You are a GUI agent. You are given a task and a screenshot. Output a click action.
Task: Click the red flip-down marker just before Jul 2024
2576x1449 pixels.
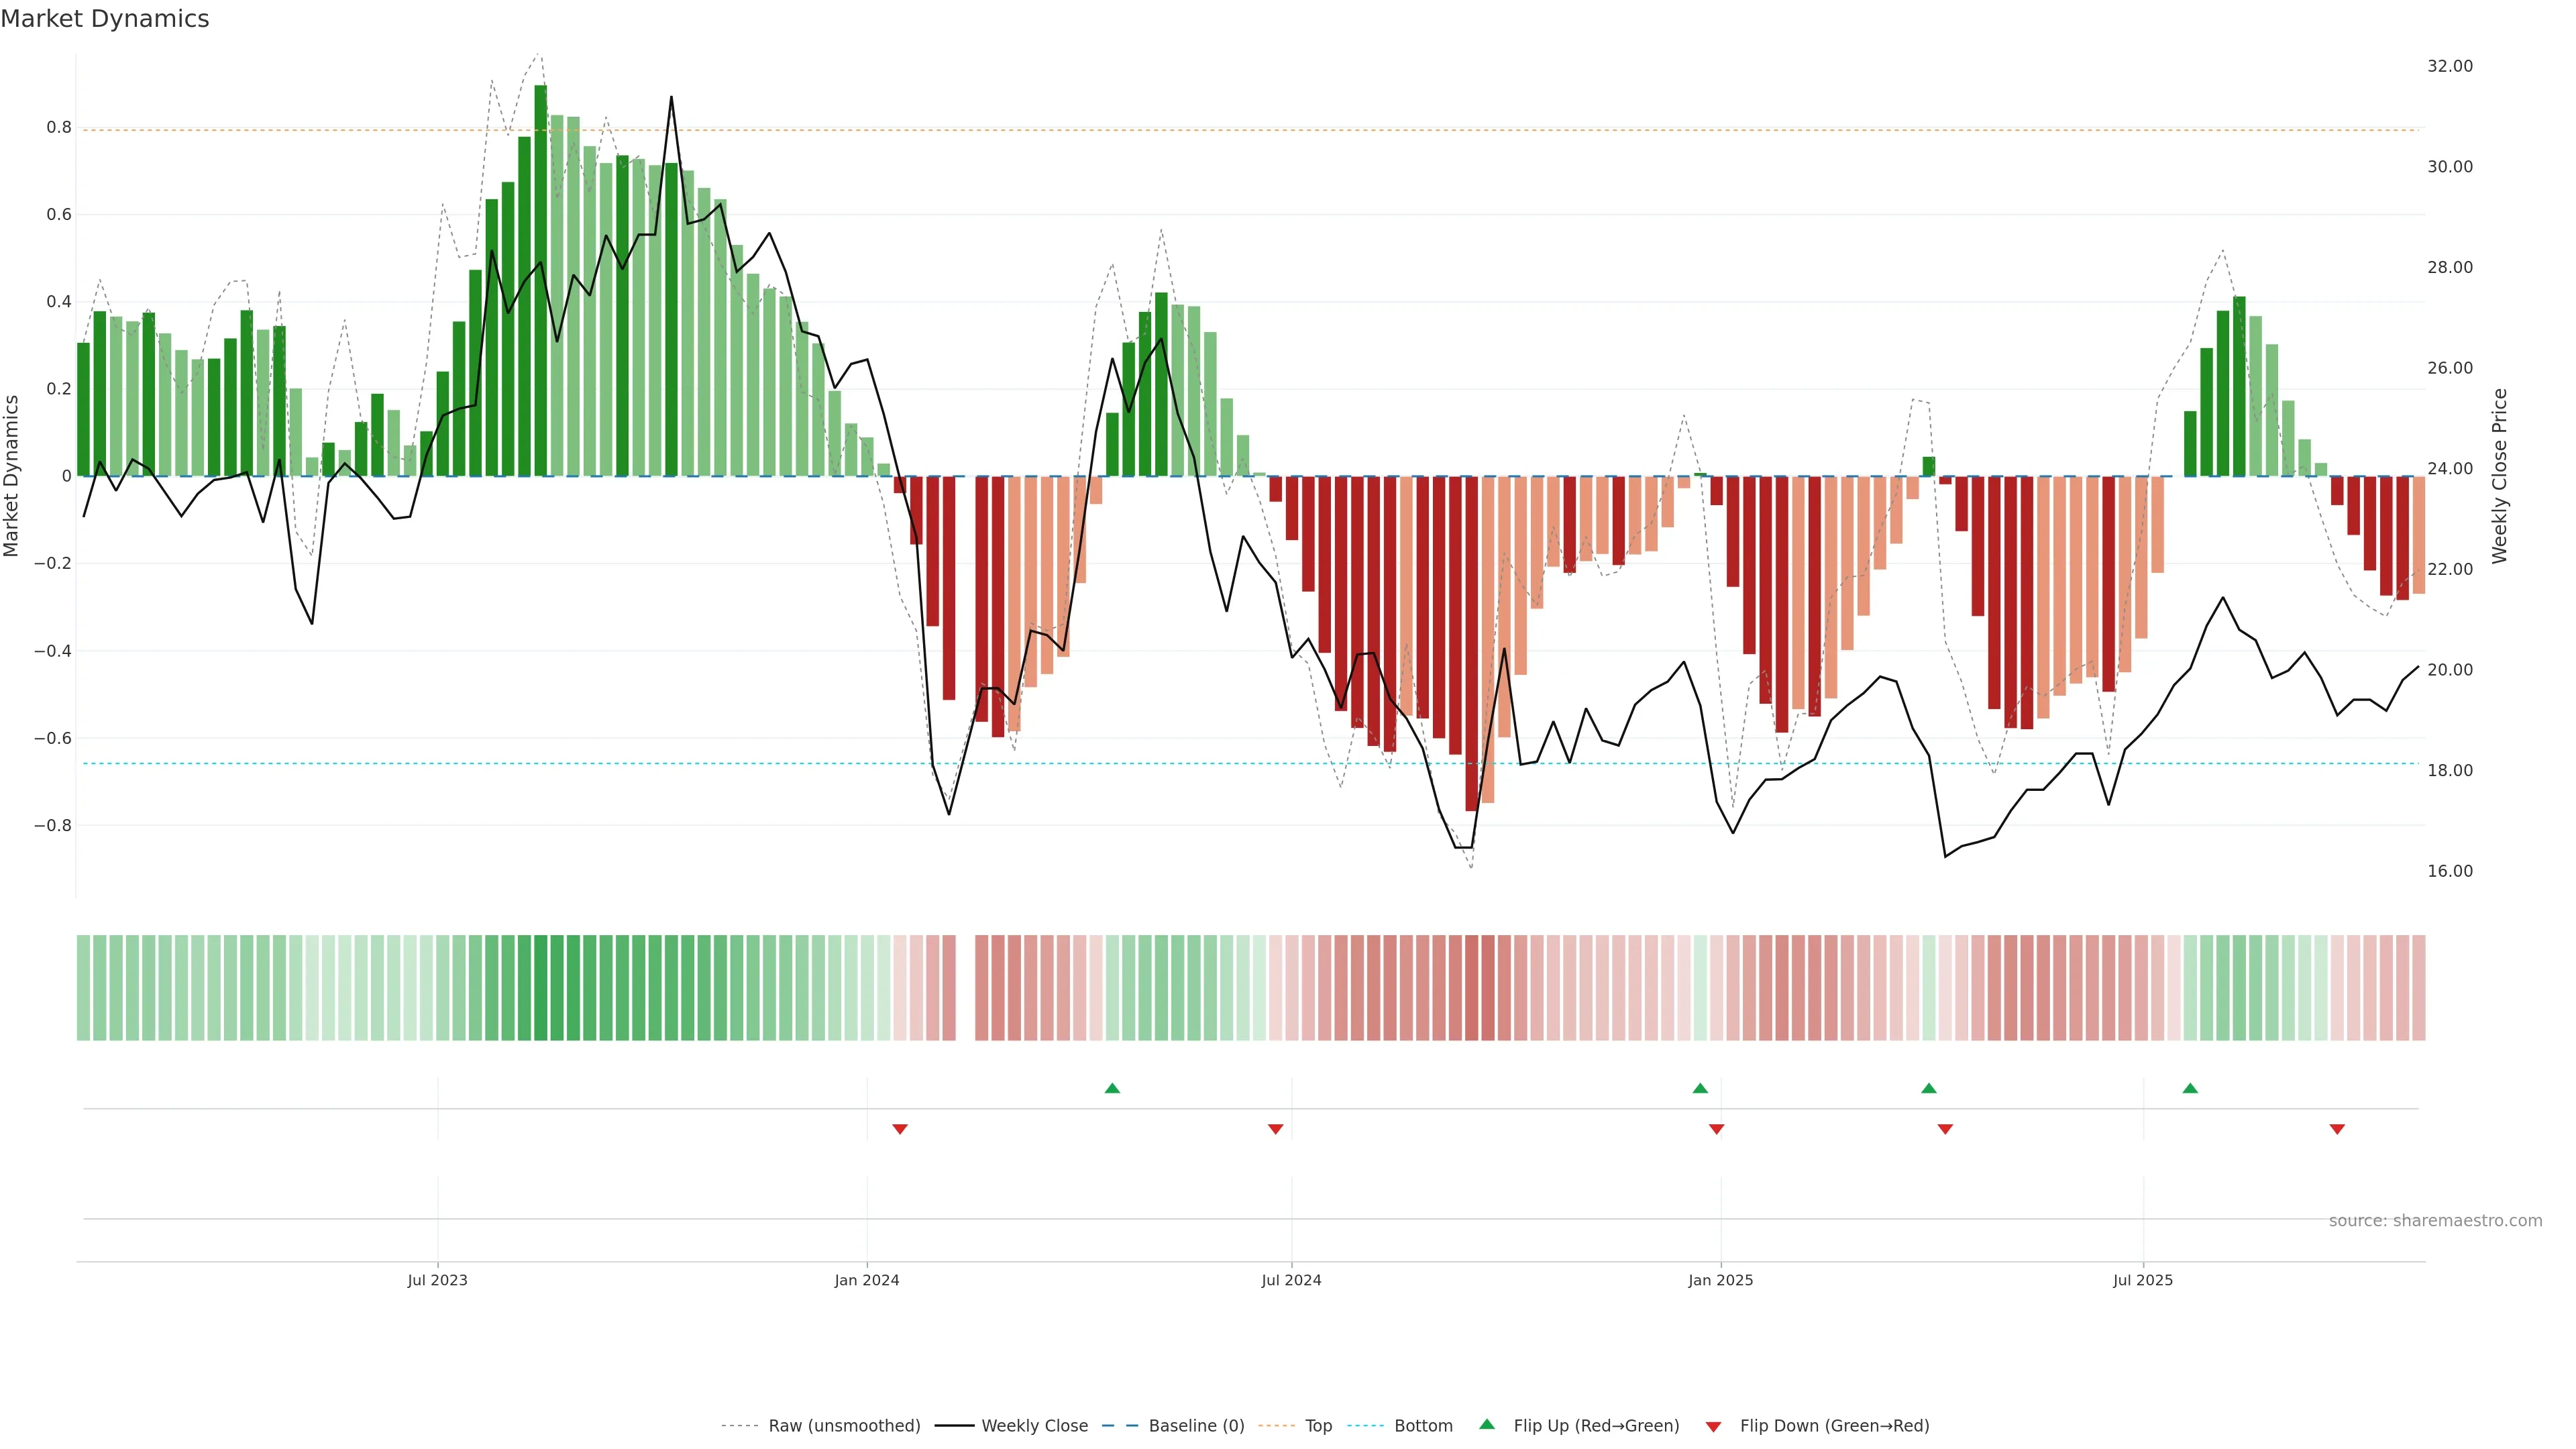click(1275, 1129)
